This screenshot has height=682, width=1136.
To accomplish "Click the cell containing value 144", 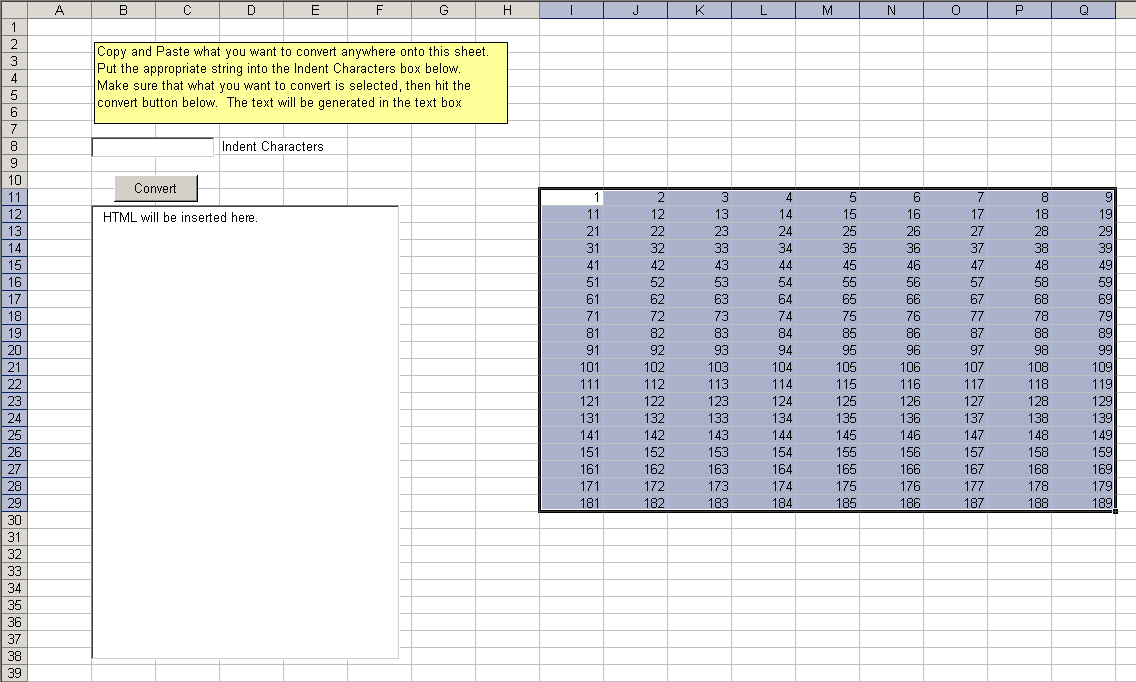I will (764, 435).
